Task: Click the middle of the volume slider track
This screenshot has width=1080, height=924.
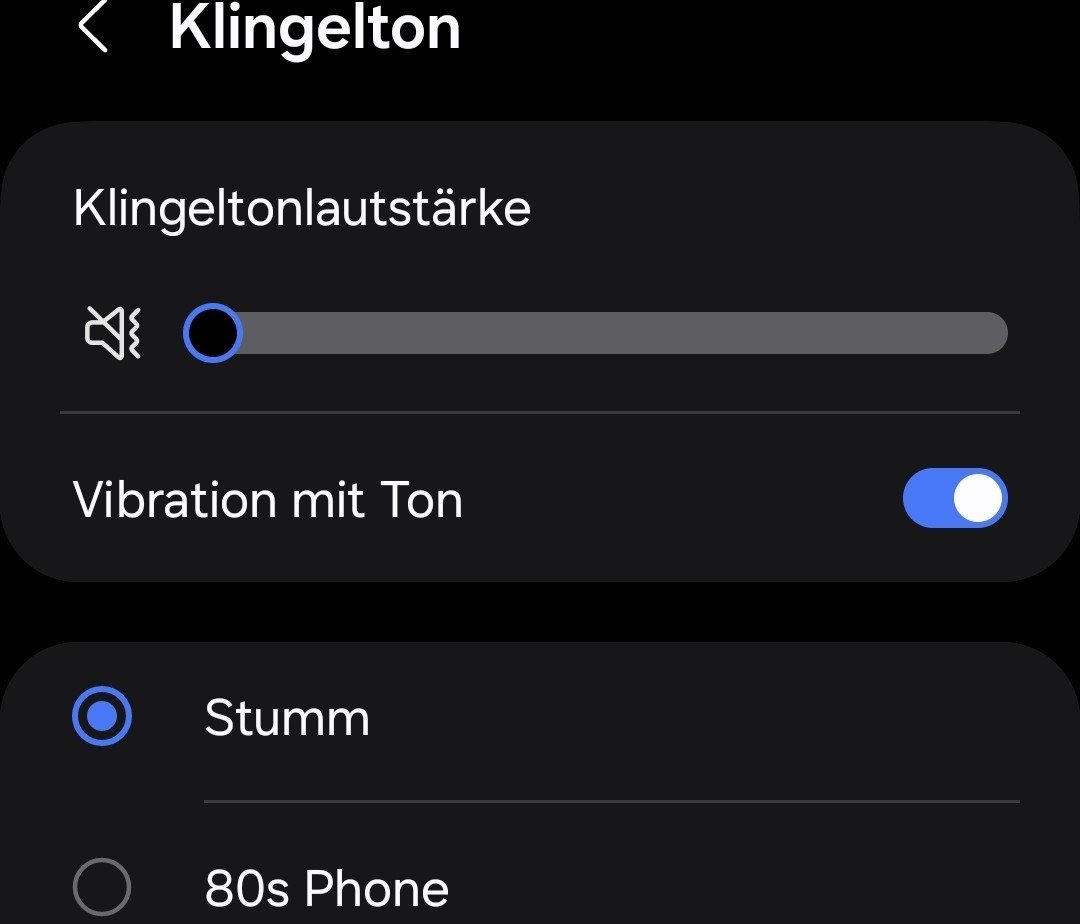Action: point(596,333)
